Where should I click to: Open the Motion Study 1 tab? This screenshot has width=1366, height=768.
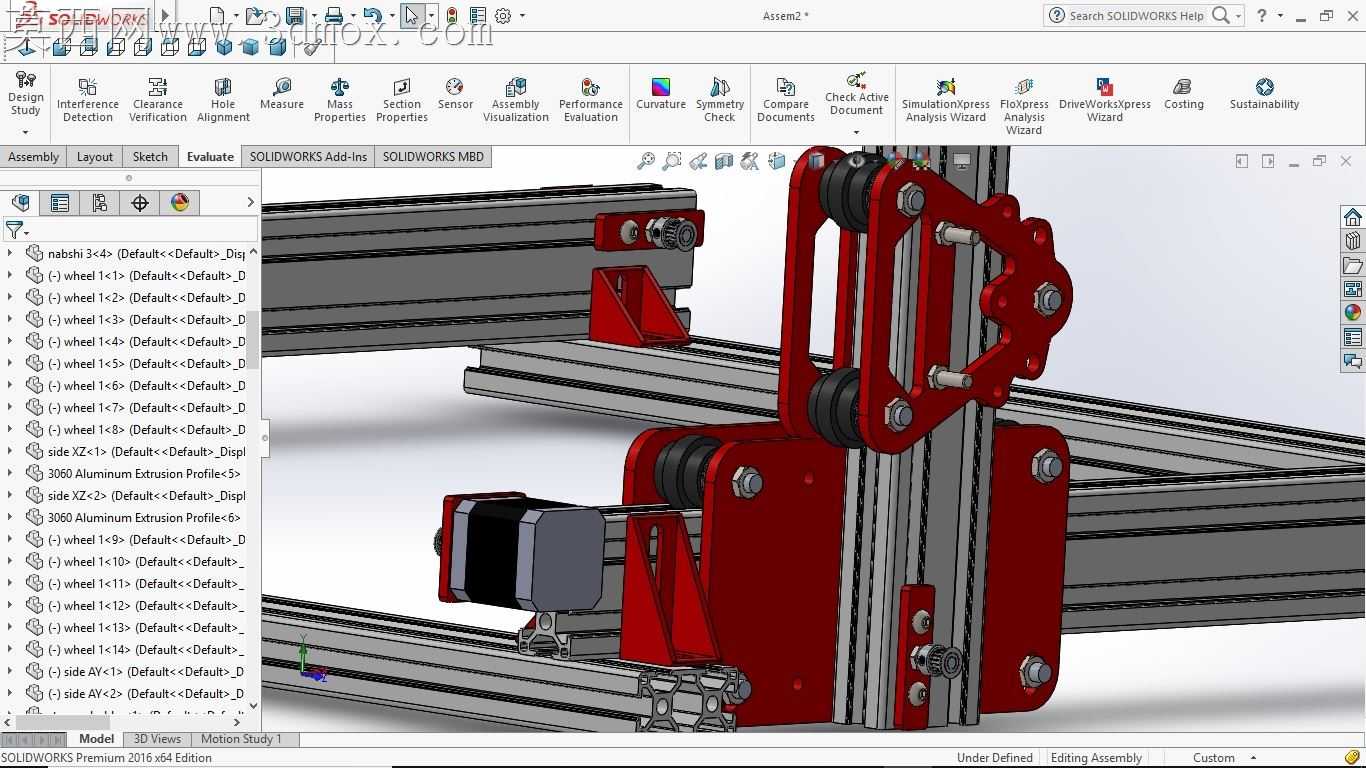point(241,739)
